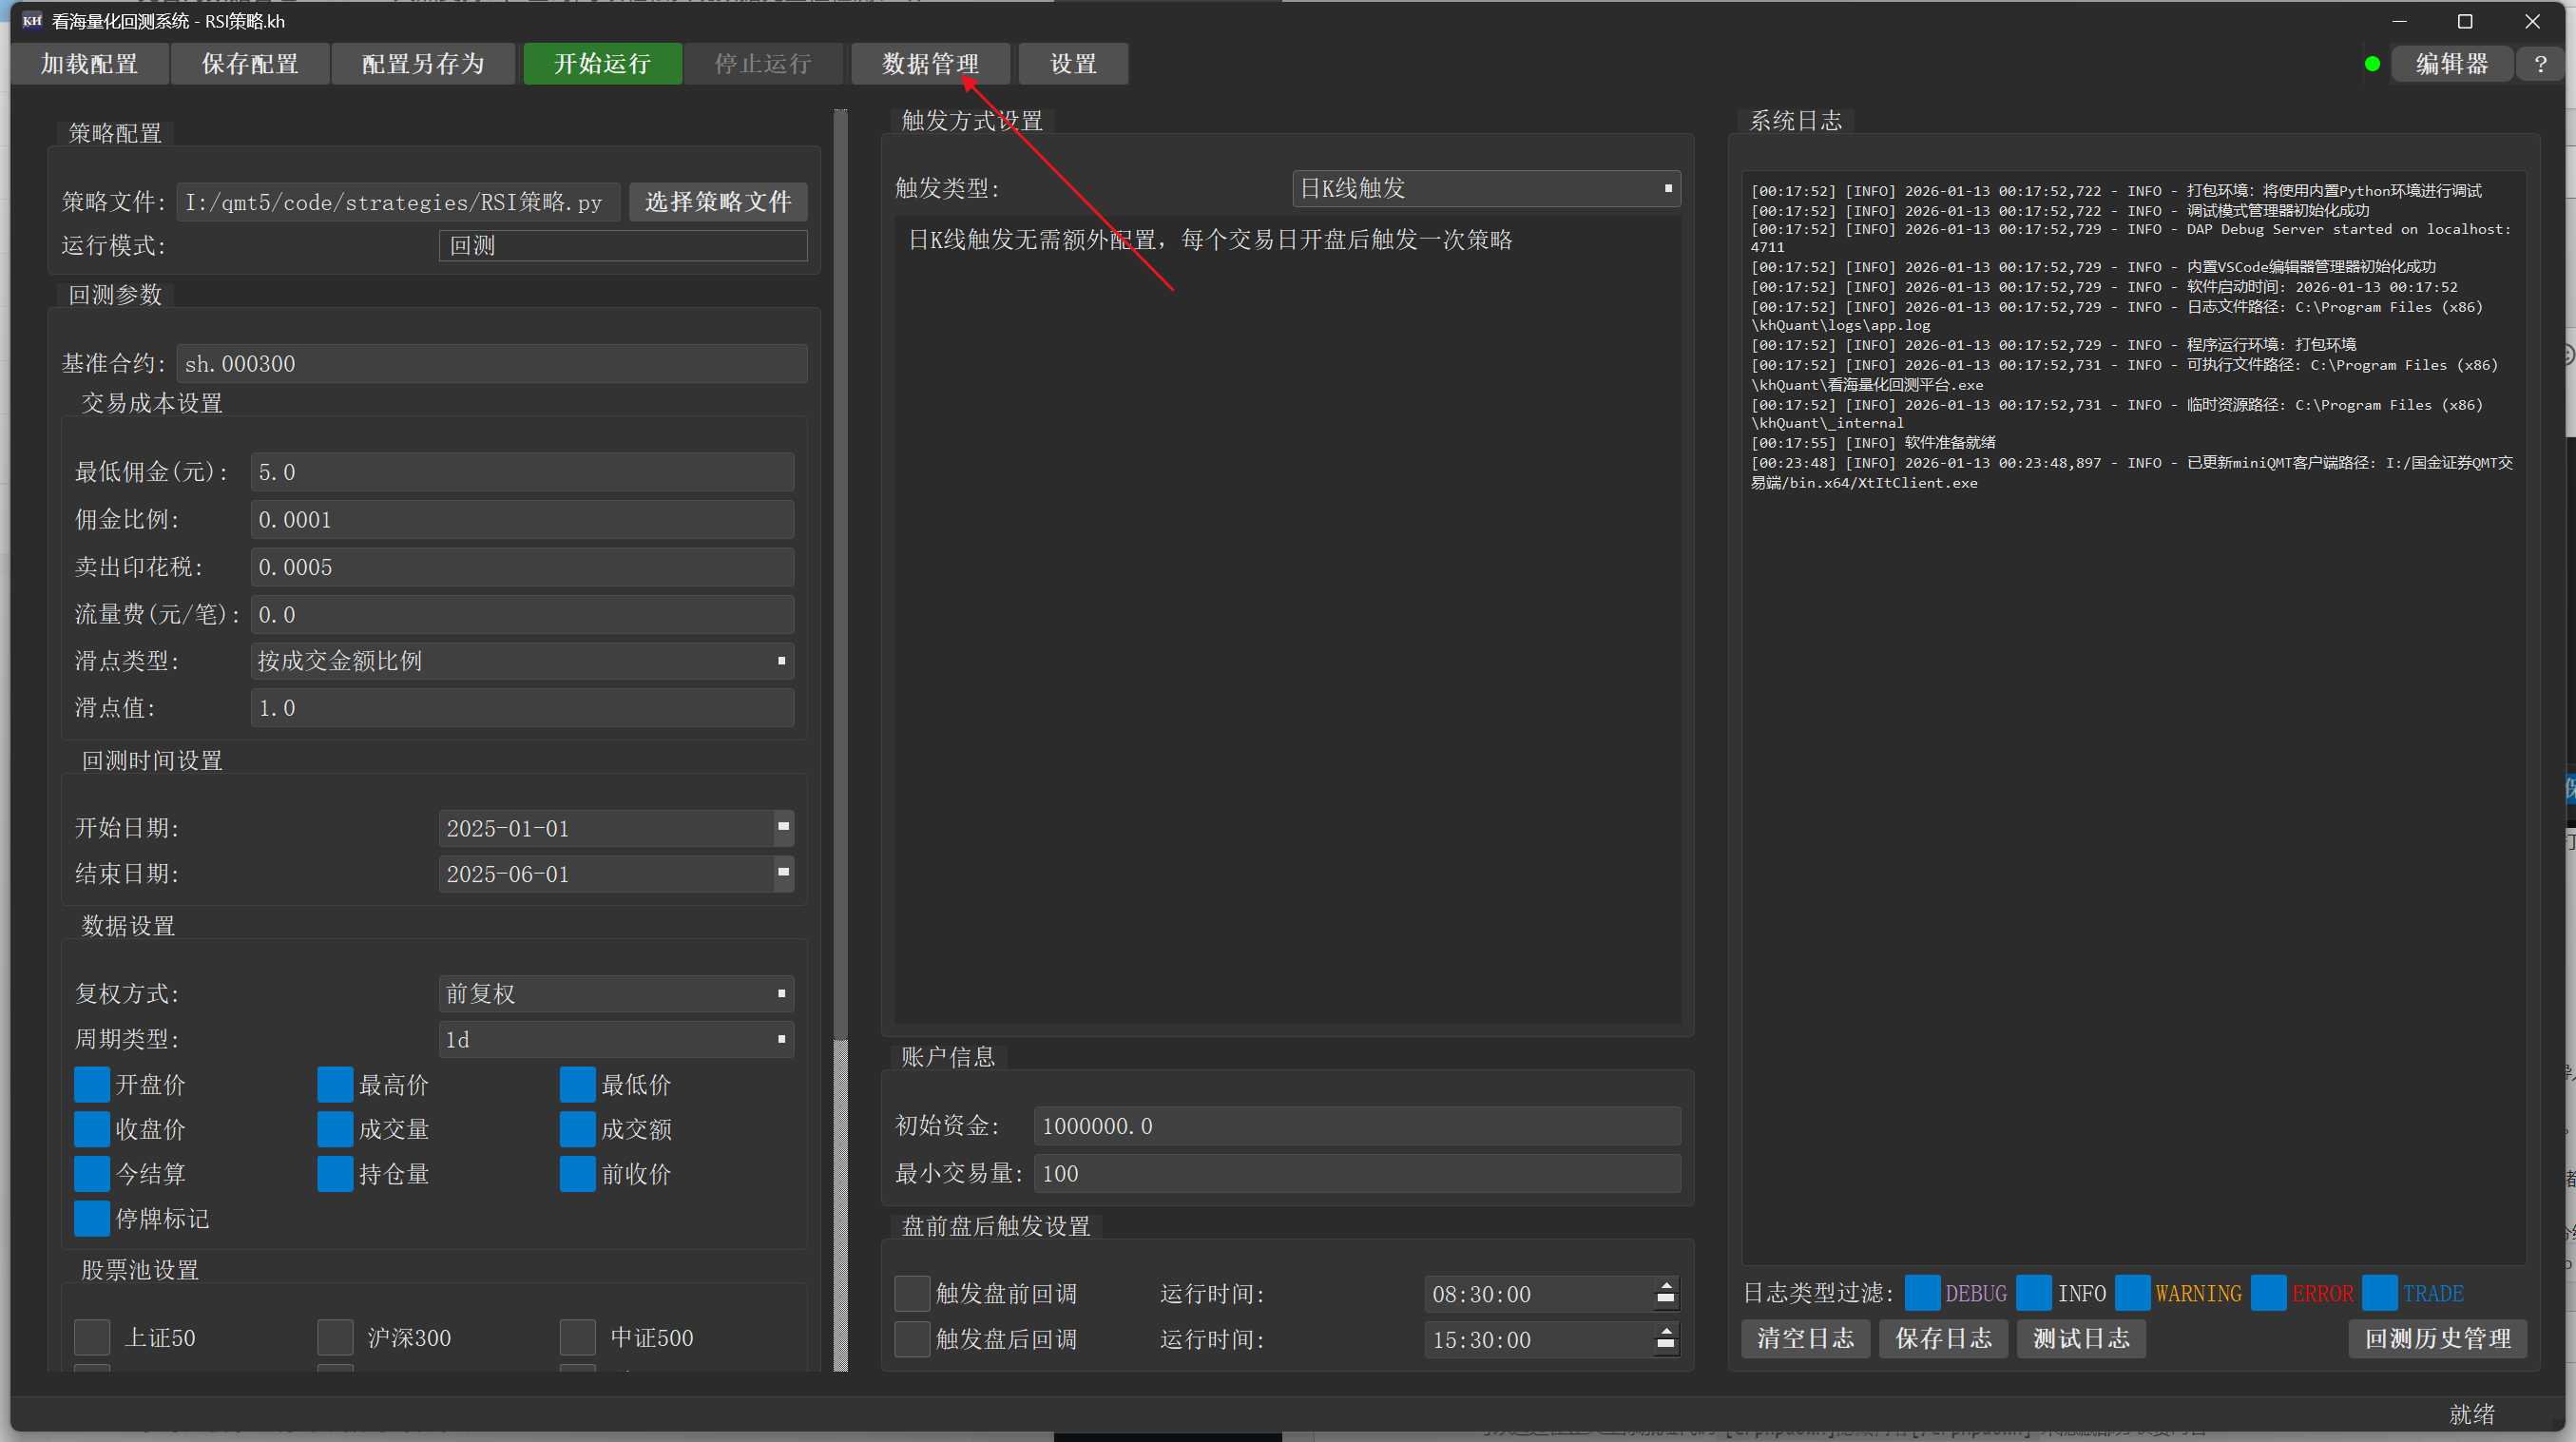This screenshot has width=2576, height=1442.
Task: Click the KH application logo icon
Action: (x=32, y=20)
